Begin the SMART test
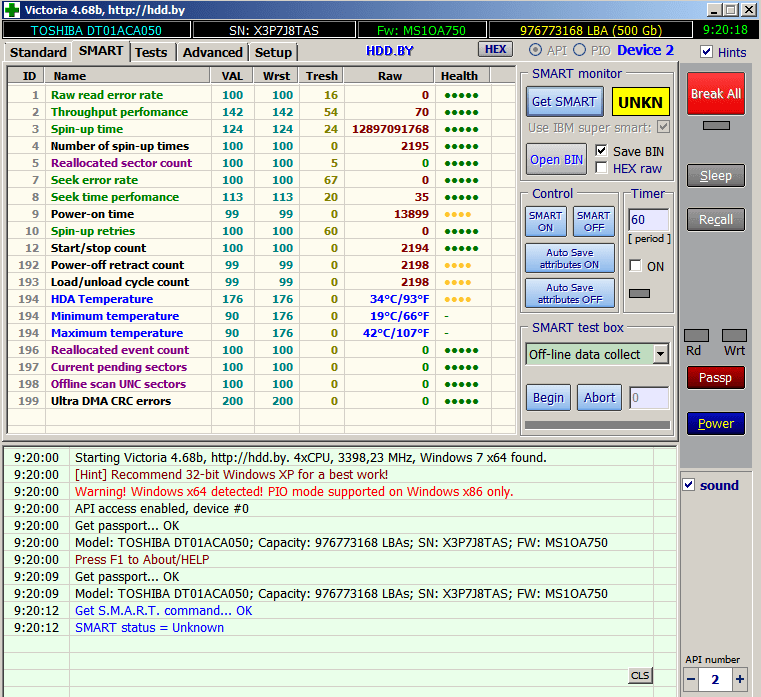The image size is (761, 697). [x=548, y=398]
